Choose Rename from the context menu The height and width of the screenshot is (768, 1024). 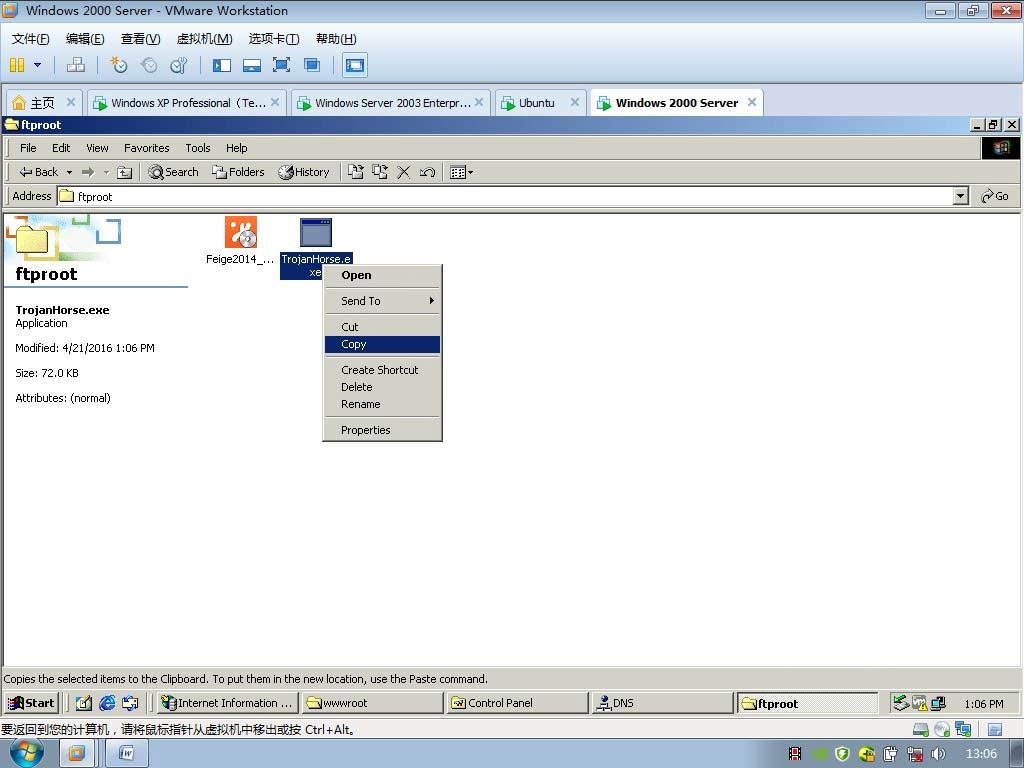(383, 404)
